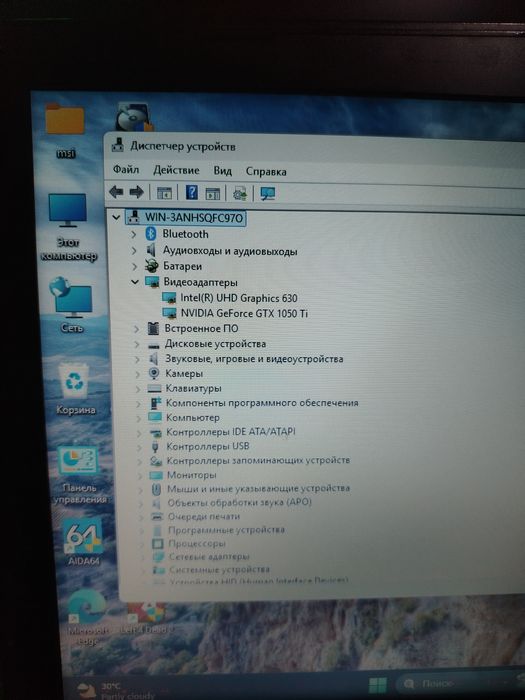Select Объекты обработки звука (APO) row
525x700 pixels.
(239, 503)
